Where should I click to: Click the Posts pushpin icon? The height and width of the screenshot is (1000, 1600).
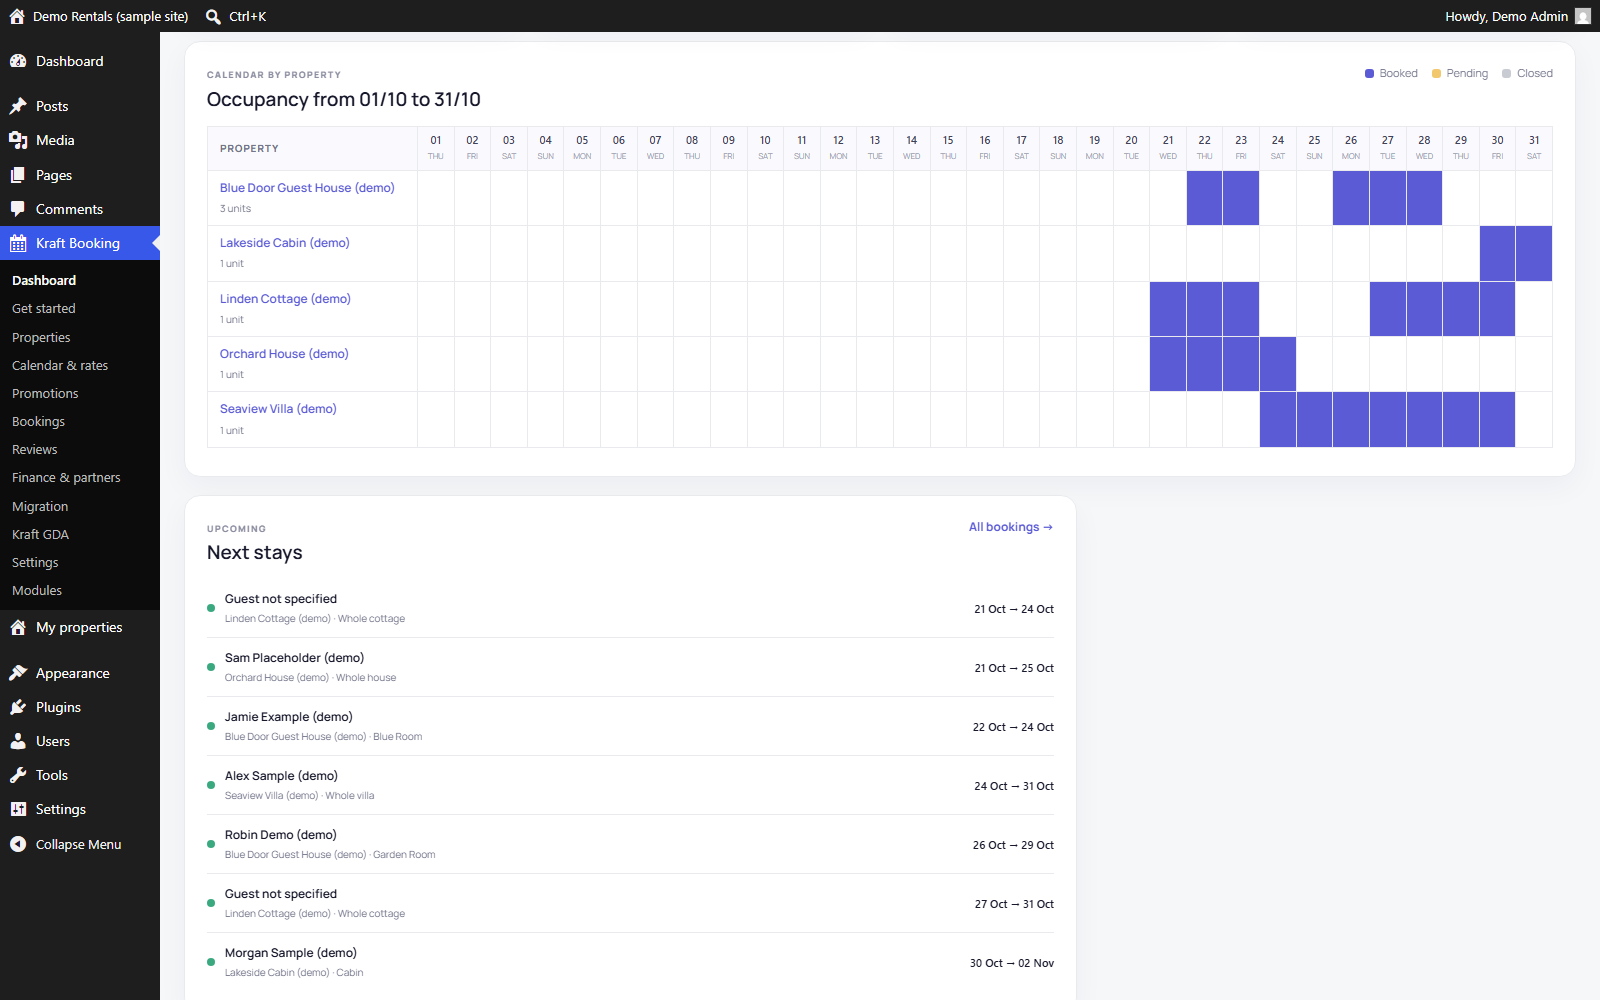click(18, 106)
